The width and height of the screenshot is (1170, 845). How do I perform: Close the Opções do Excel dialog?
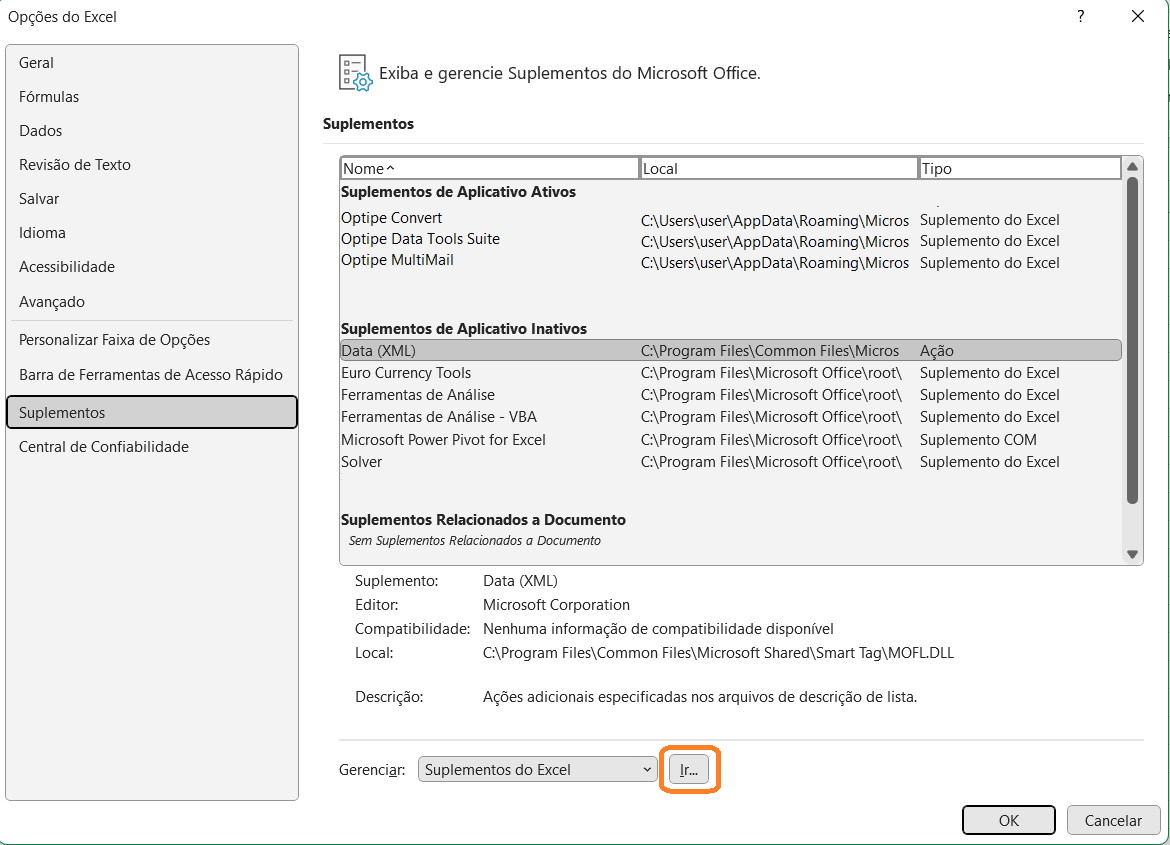pyautogui.click(x=1137, y=16)
